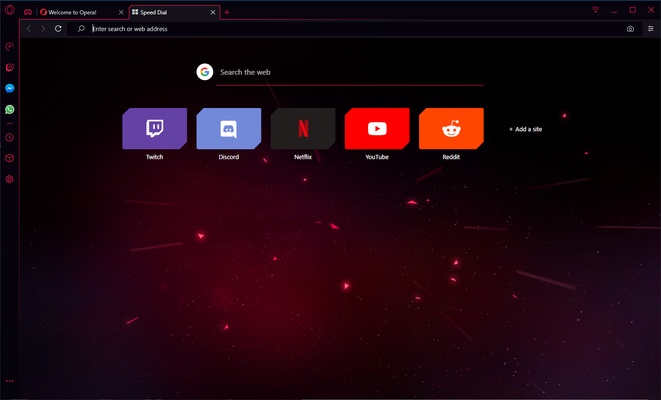
Task: Go forward to the next page
Action: pos(43,29)
